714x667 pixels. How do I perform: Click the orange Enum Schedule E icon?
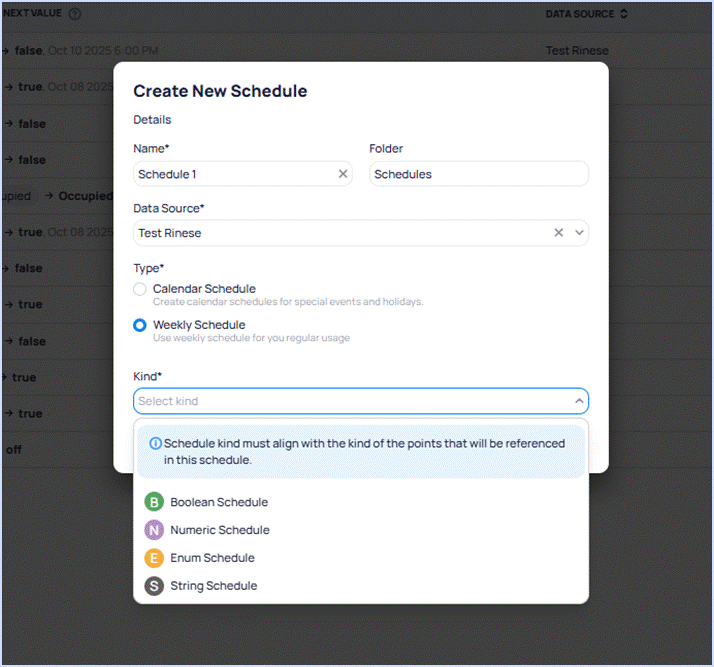[154, 558]
